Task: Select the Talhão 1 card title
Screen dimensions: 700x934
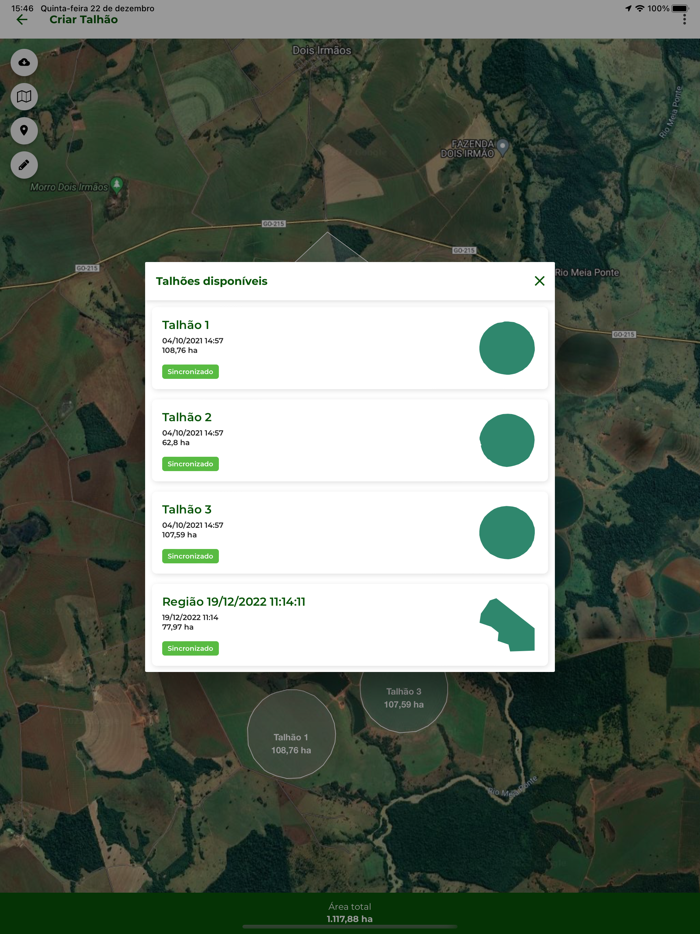Action: (185, 325)
